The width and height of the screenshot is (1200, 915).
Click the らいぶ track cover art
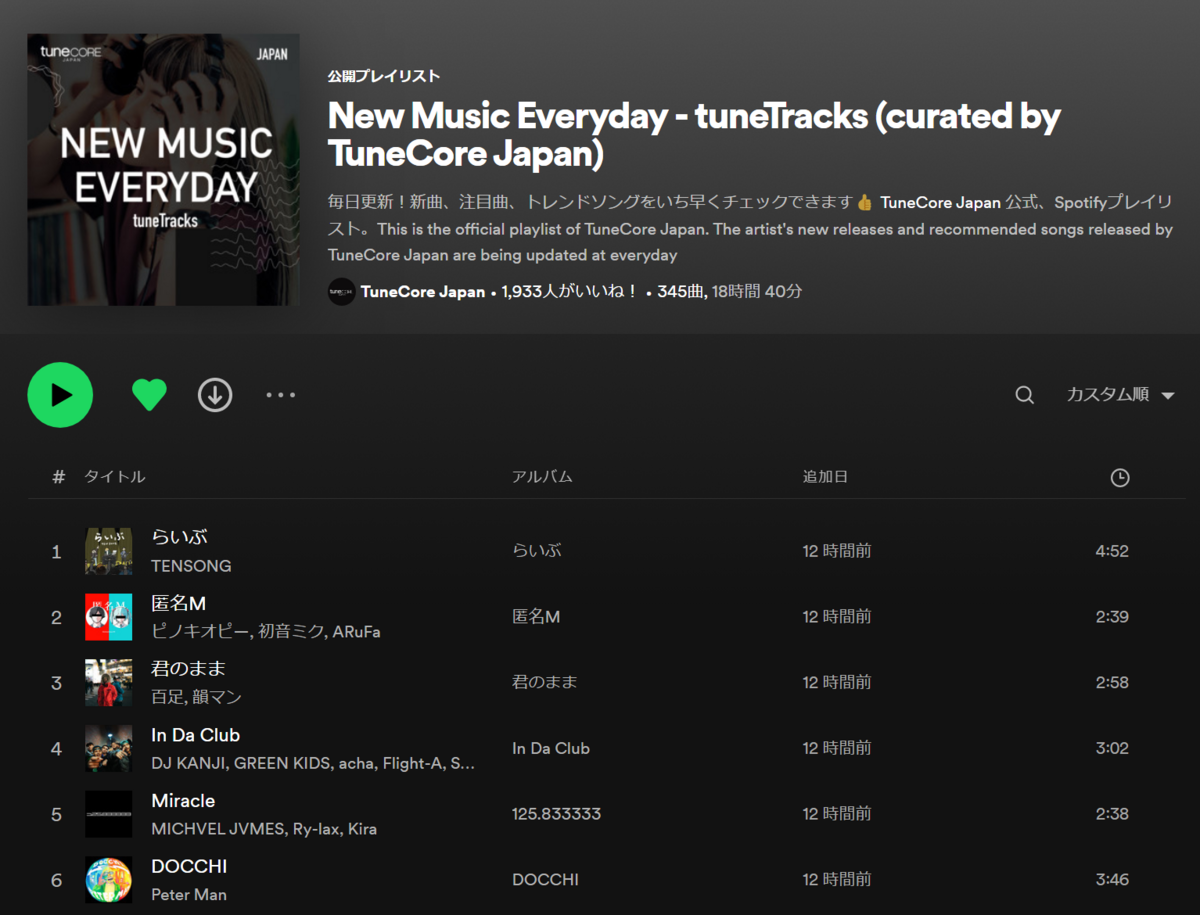pyautogui.click(x=109, y=551)
